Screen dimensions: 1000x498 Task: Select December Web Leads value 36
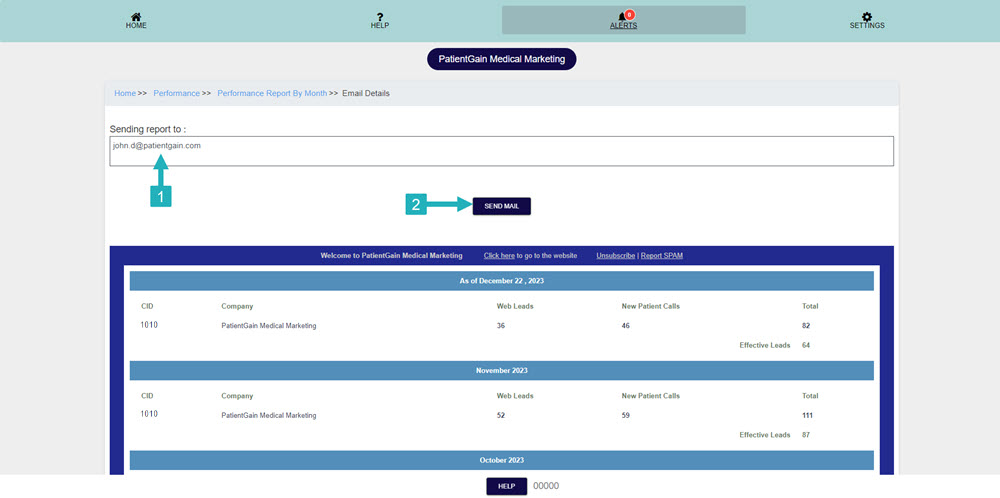pyautogui.click(x=501, y=326)
